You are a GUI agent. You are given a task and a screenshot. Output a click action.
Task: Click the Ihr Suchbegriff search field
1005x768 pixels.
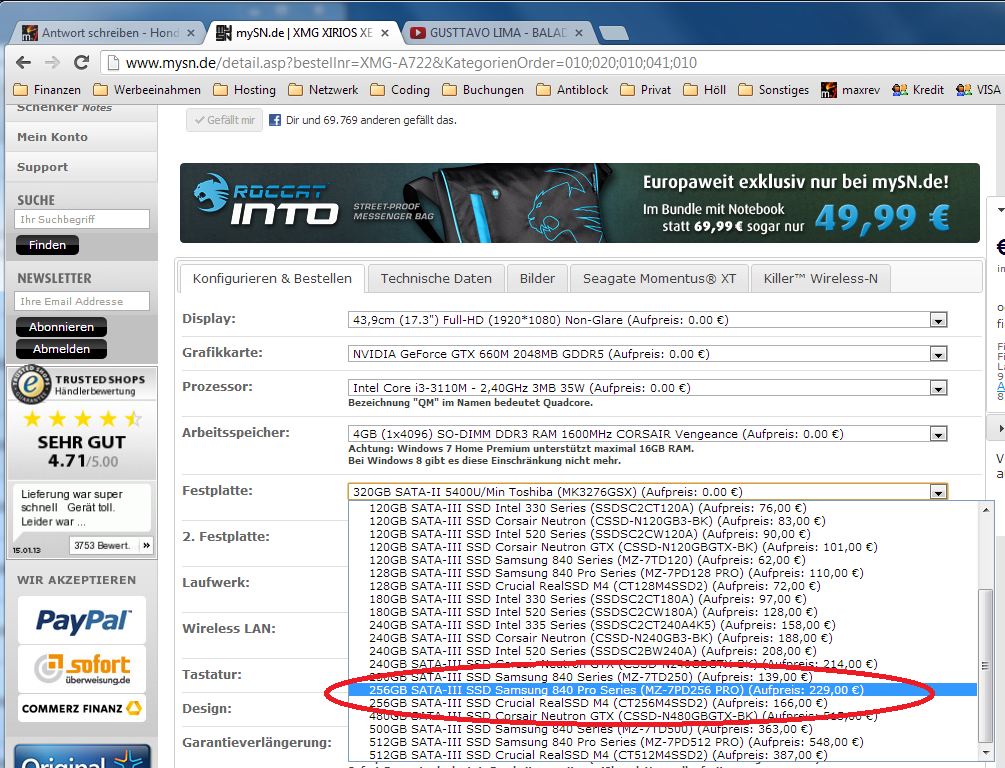coord(82,219)
